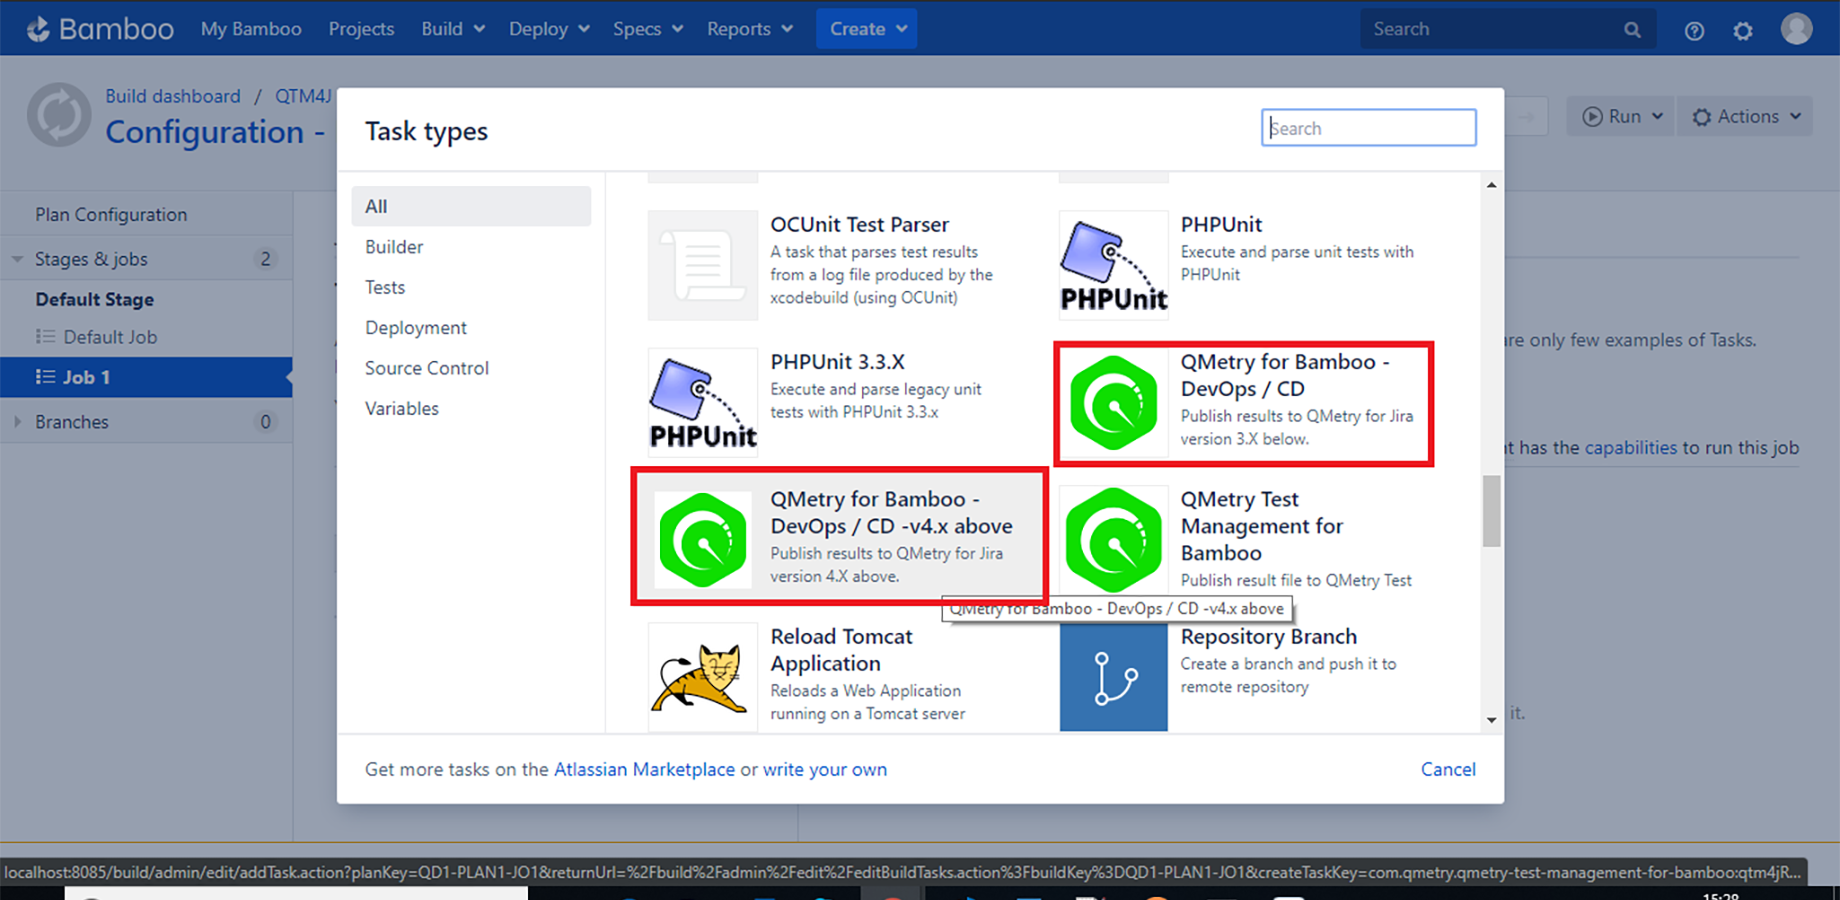Open the Create dropdown button
This screenshot has width=1840, height=900.
point(866,29)
